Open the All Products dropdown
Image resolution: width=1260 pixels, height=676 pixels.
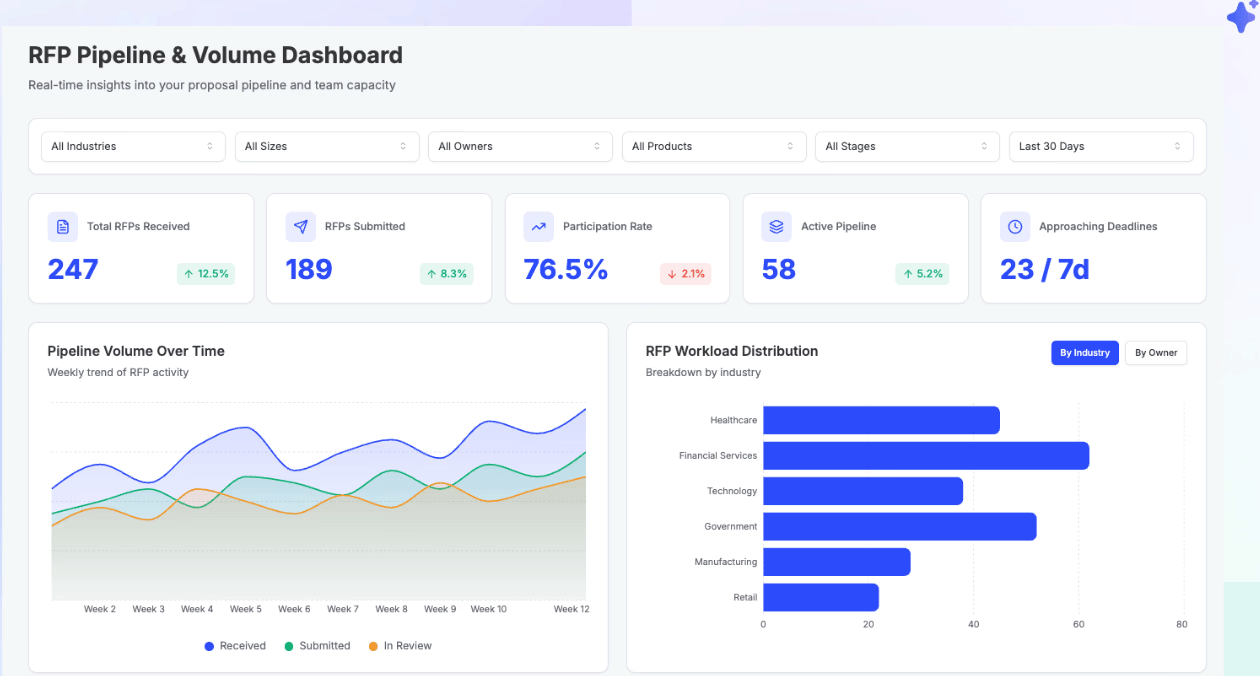coord(713,146)
